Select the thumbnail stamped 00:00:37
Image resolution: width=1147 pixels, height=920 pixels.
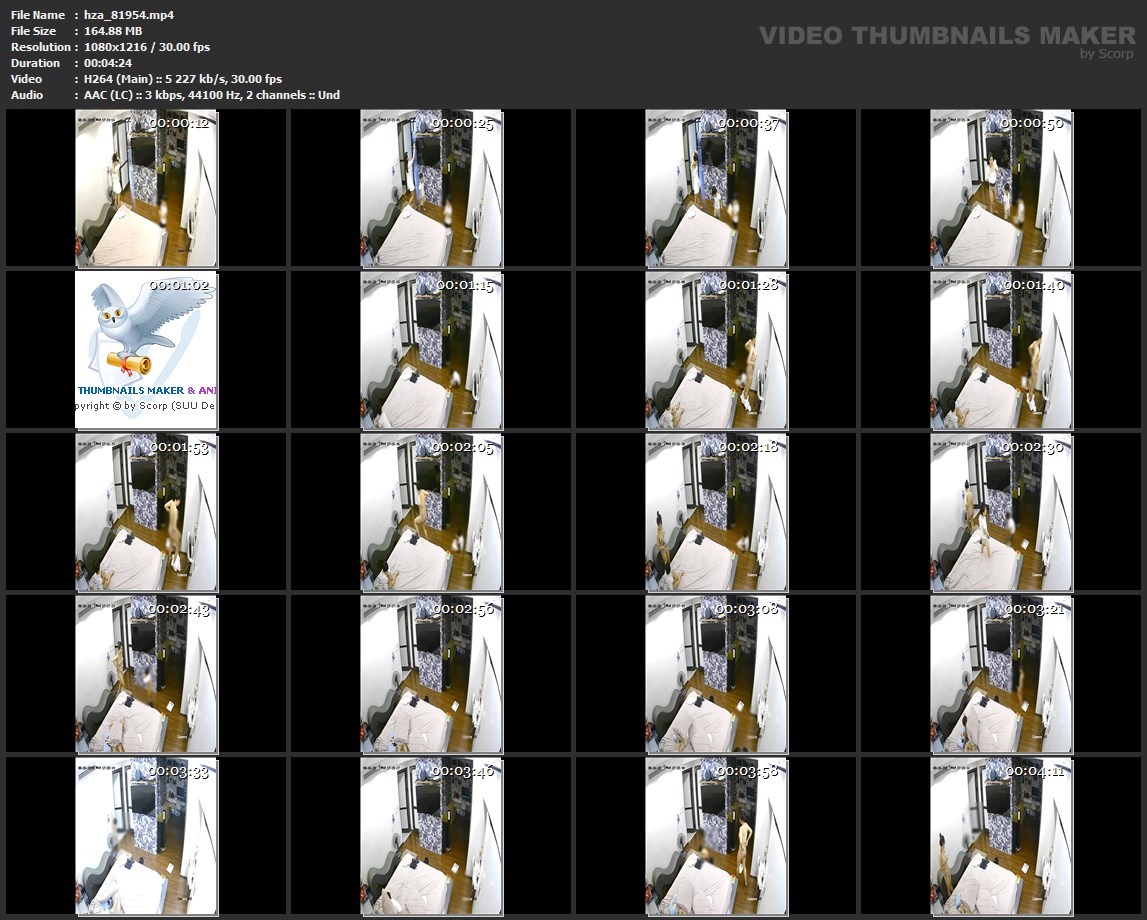pyautogui.click(x=716, y=188)
